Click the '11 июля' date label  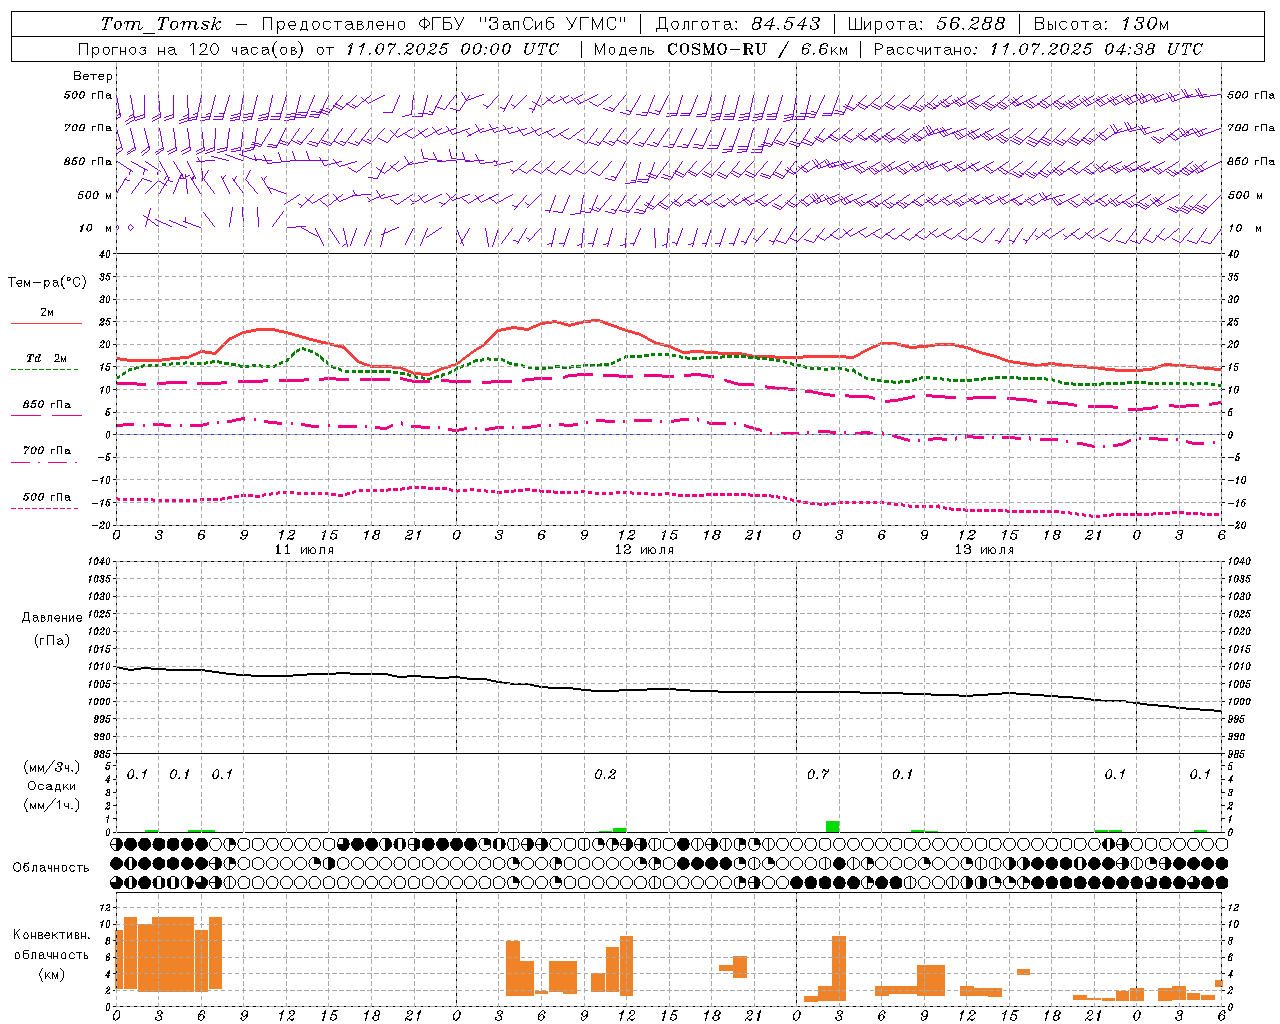[304, 550]
